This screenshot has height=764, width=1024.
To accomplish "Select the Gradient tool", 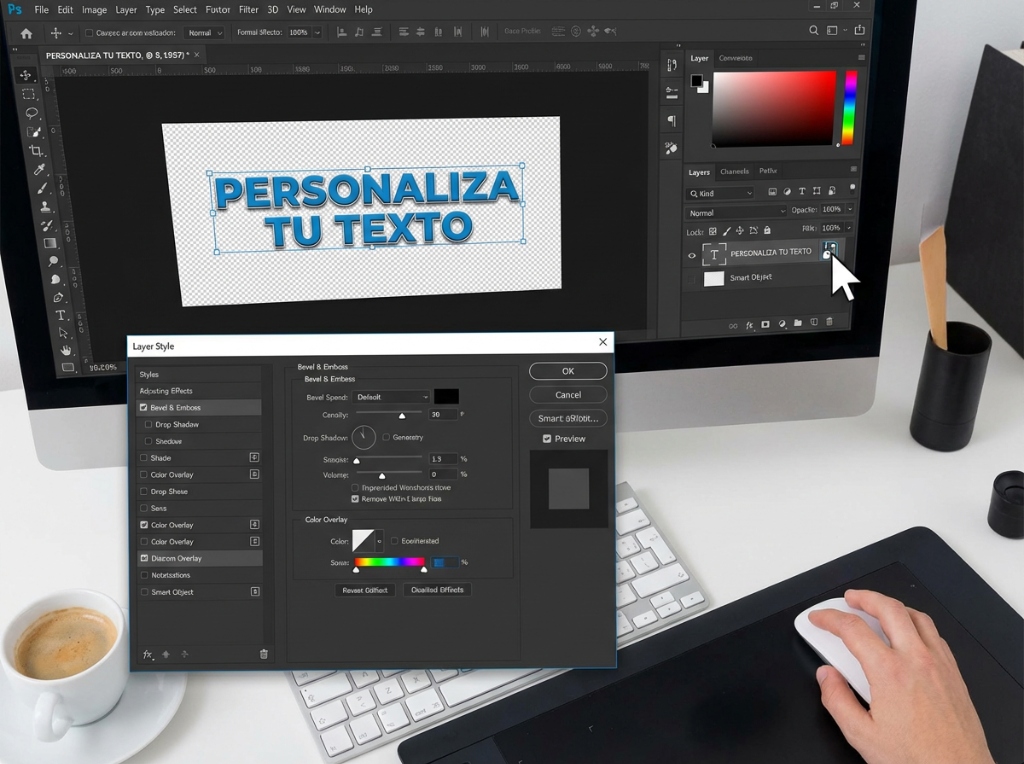I will pos(50,243).
